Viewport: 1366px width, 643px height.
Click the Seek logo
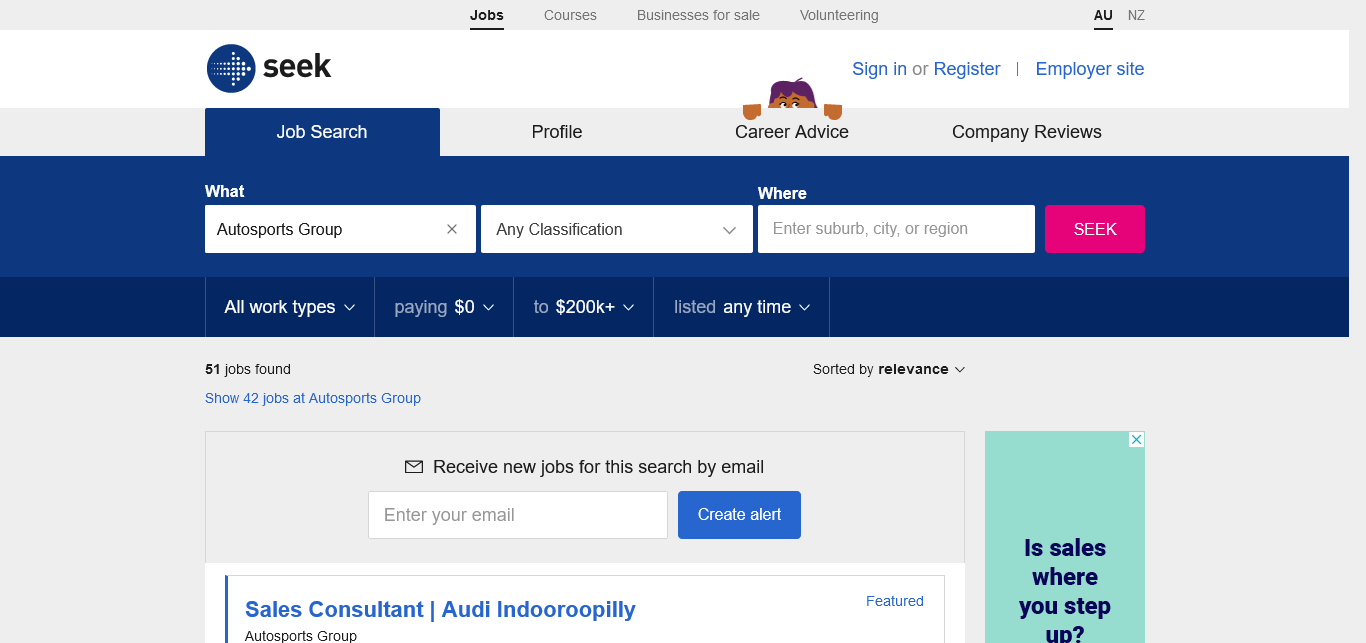pos(268,68)
